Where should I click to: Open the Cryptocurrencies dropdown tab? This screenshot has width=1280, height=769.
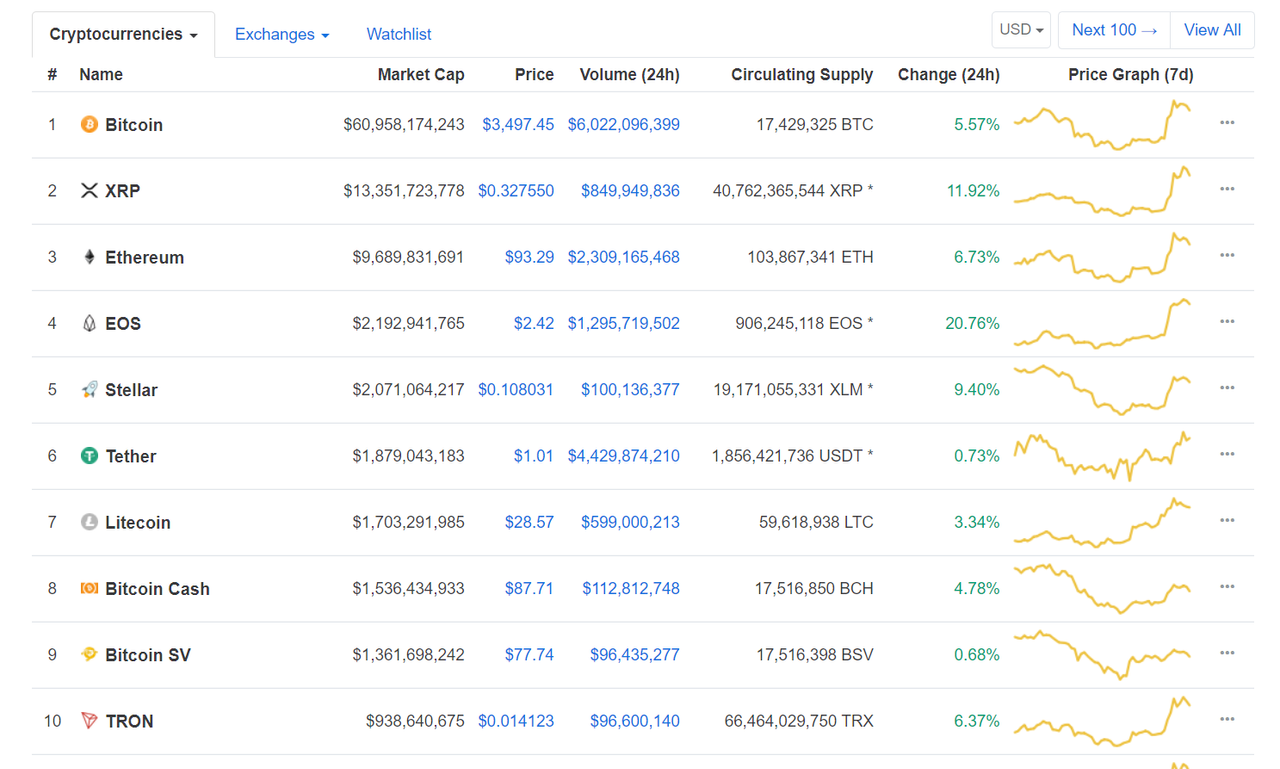tap(123, 35)
